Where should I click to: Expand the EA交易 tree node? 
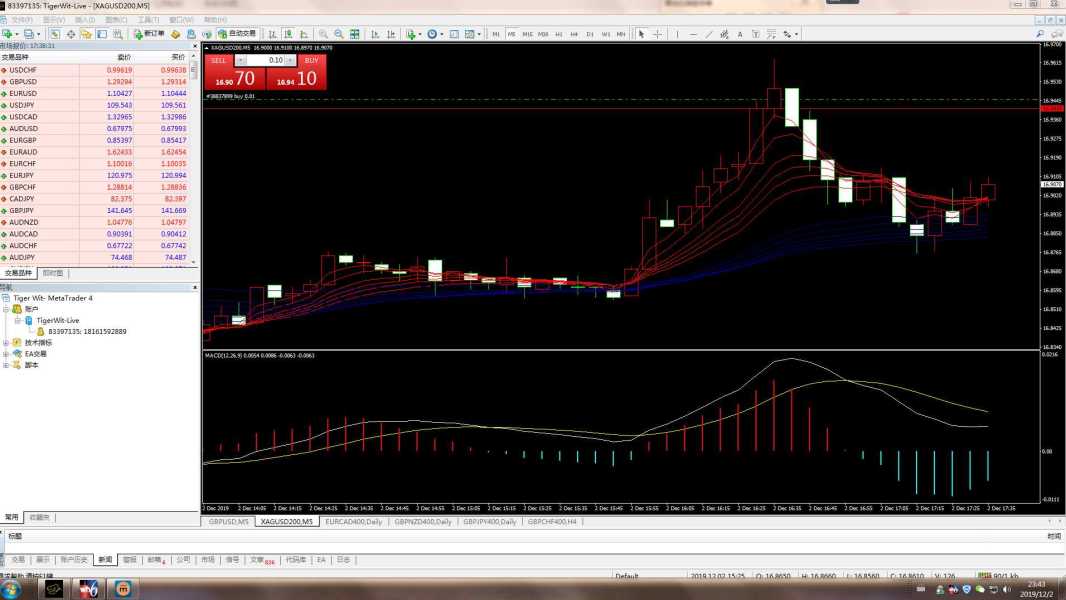pos(6,353)
